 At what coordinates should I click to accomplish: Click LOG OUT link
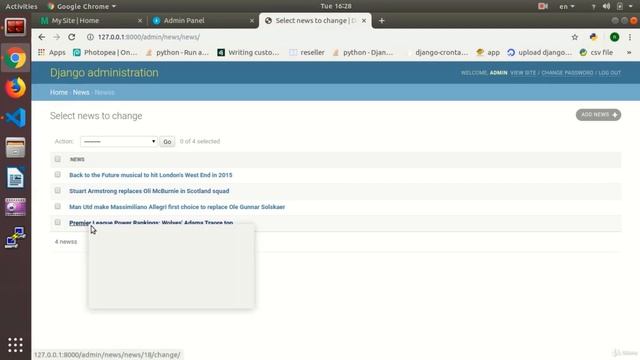pyautogui.click(x=610, y=73)
